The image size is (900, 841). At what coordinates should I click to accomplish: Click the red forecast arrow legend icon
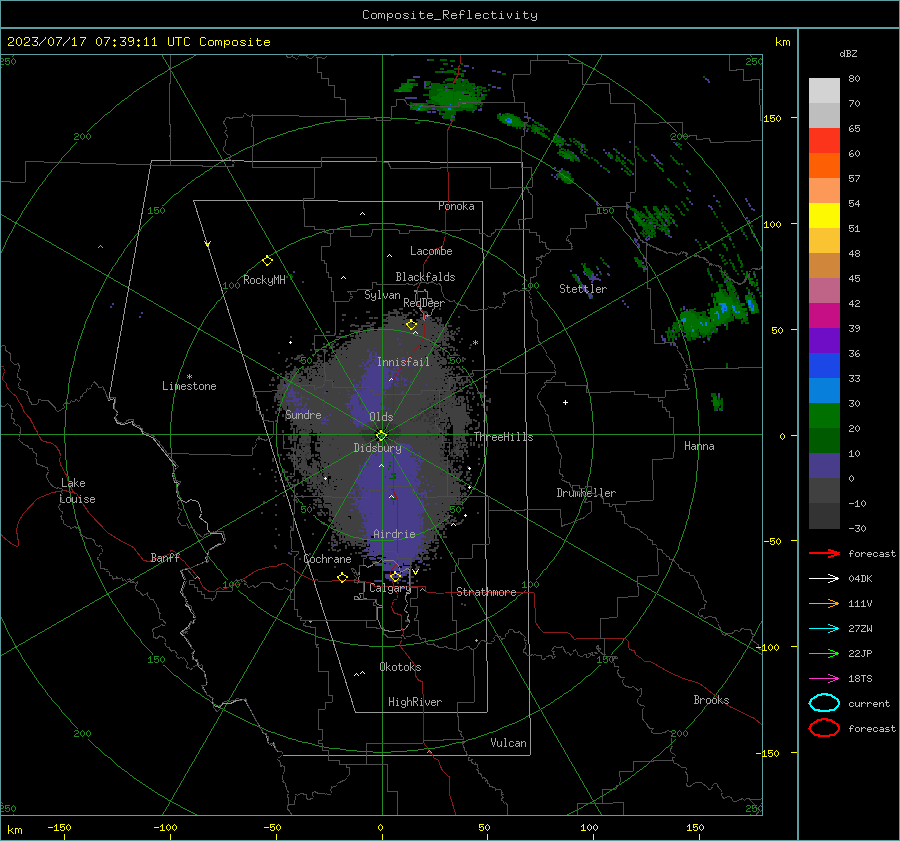824,553
